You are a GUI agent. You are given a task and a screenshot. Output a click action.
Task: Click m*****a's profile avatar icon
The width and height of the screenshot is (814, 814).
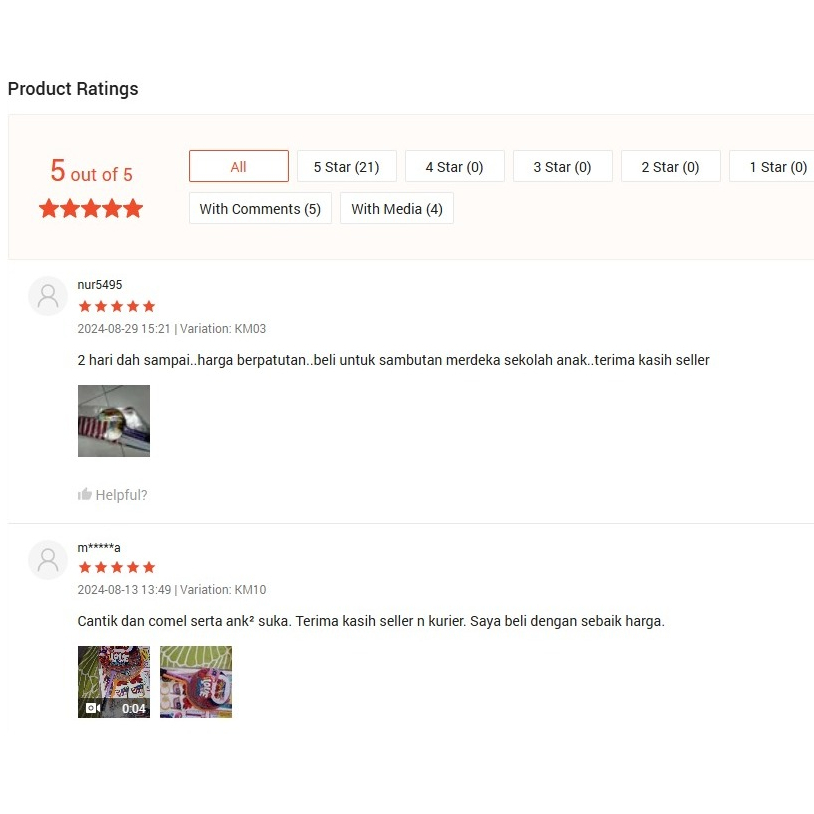coord(47,559)
